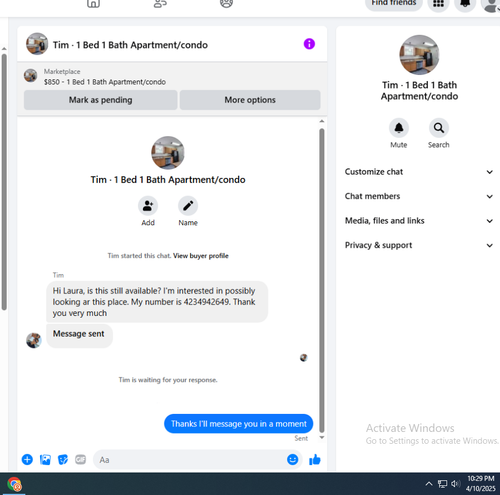The image size is (500, 495).
Task: Search in conversation with magnifier icon
Action: (x=439, y=128)
